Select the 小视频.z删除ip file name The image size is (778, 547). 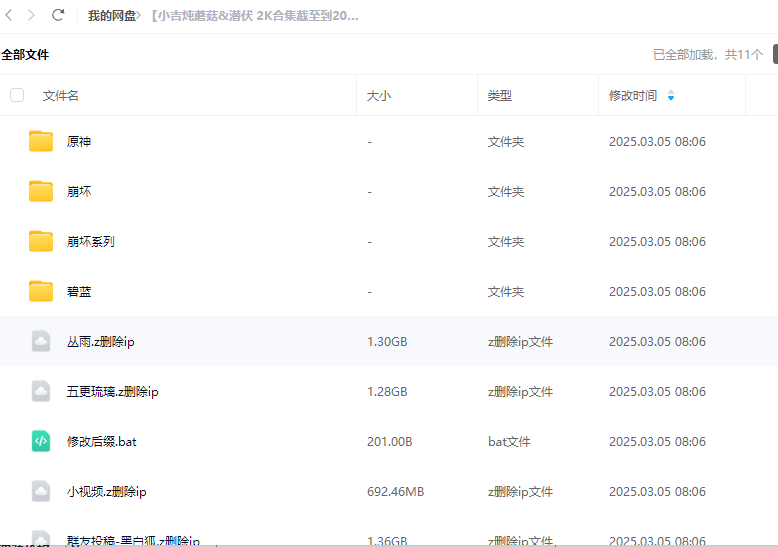click(106, 492)
